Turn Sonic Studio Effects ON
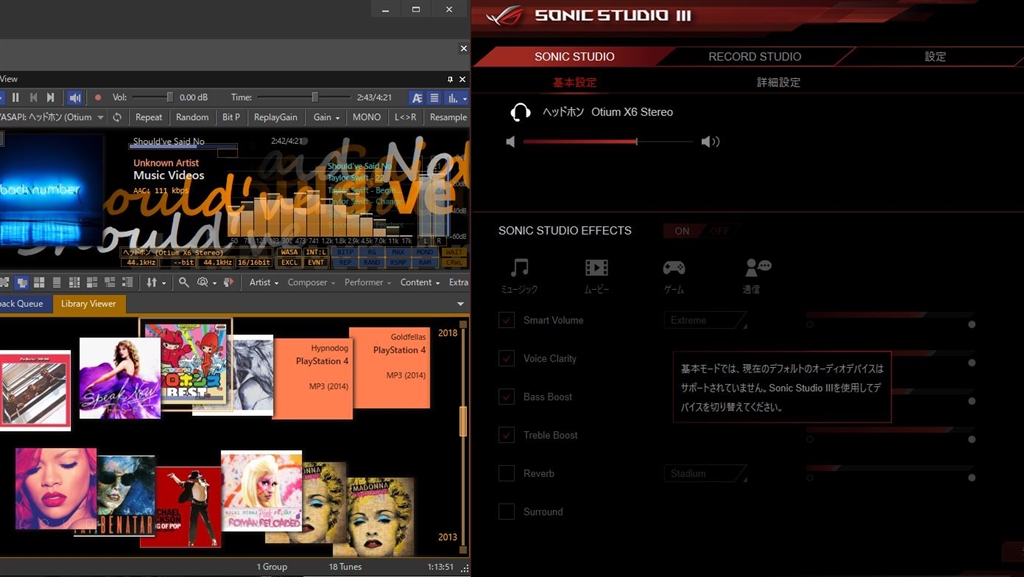Viewport: 1024px width, 577px height. (x=682, y=231)
